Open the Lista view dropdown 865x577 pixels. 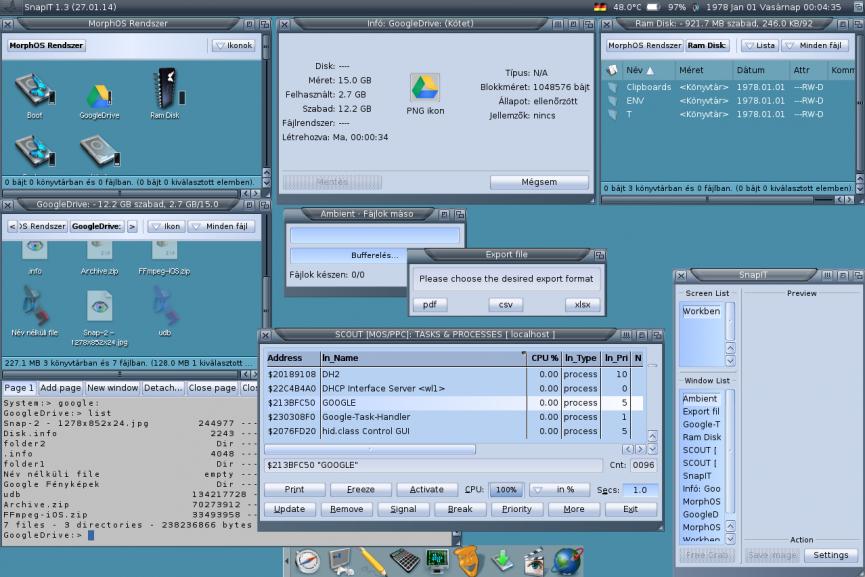point(760,45)
